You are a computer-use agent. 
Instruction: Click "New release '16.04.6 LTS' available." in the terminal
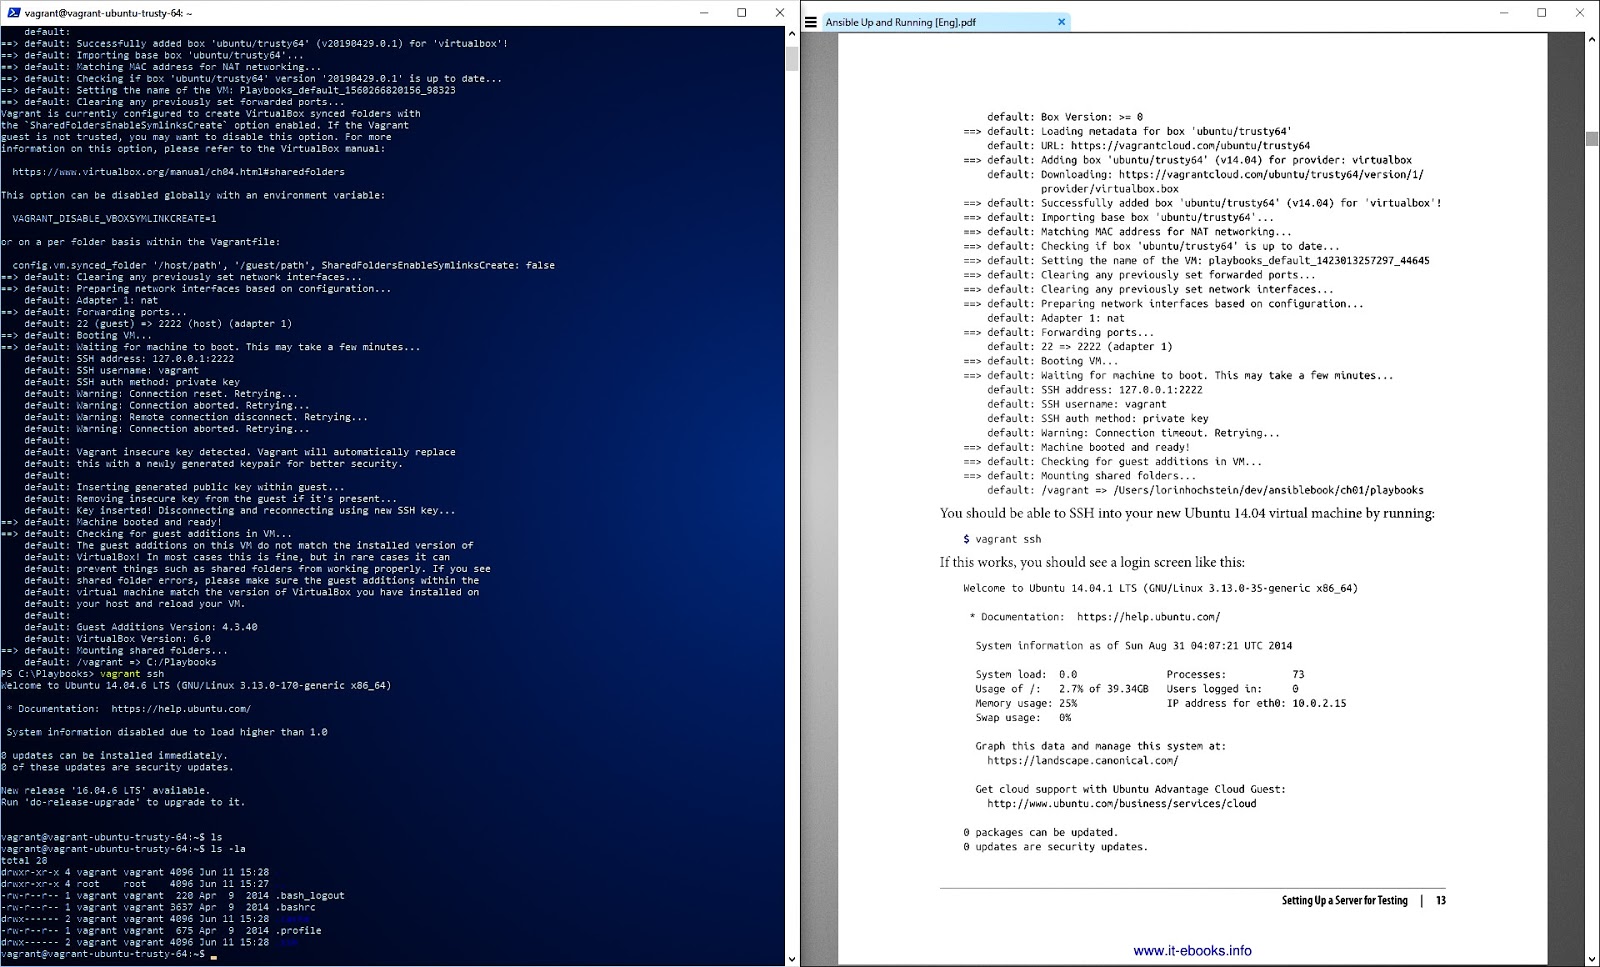click(x=106, y=791)
